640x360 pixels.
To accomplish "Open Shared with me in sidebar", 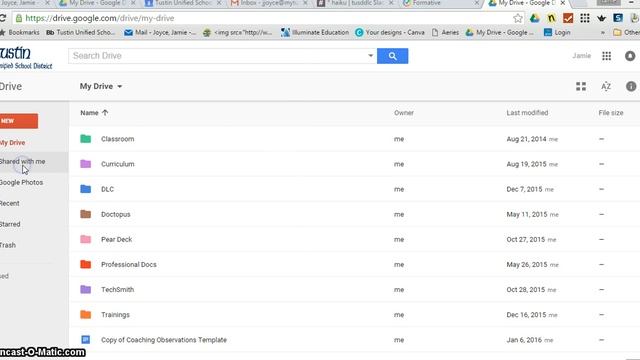I will click(22, 162).
